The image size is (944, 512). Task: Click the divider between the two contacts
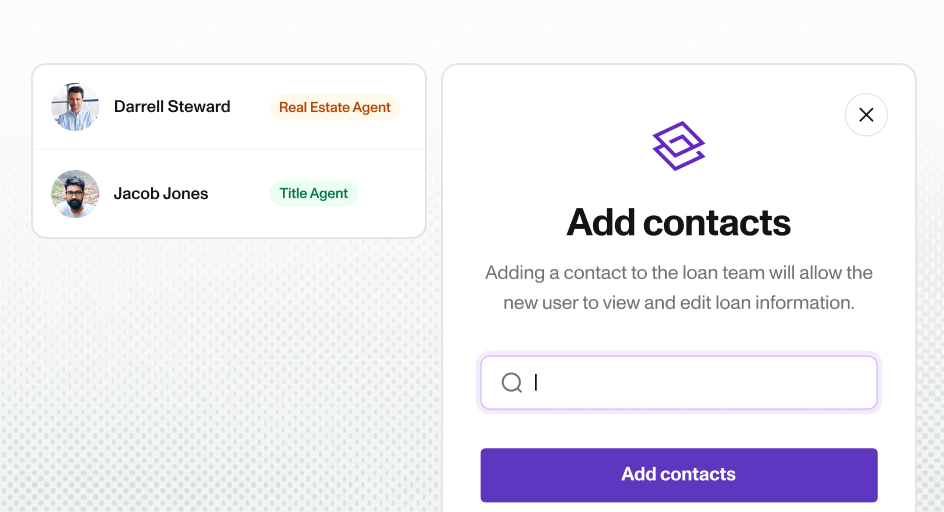[229, 150]
